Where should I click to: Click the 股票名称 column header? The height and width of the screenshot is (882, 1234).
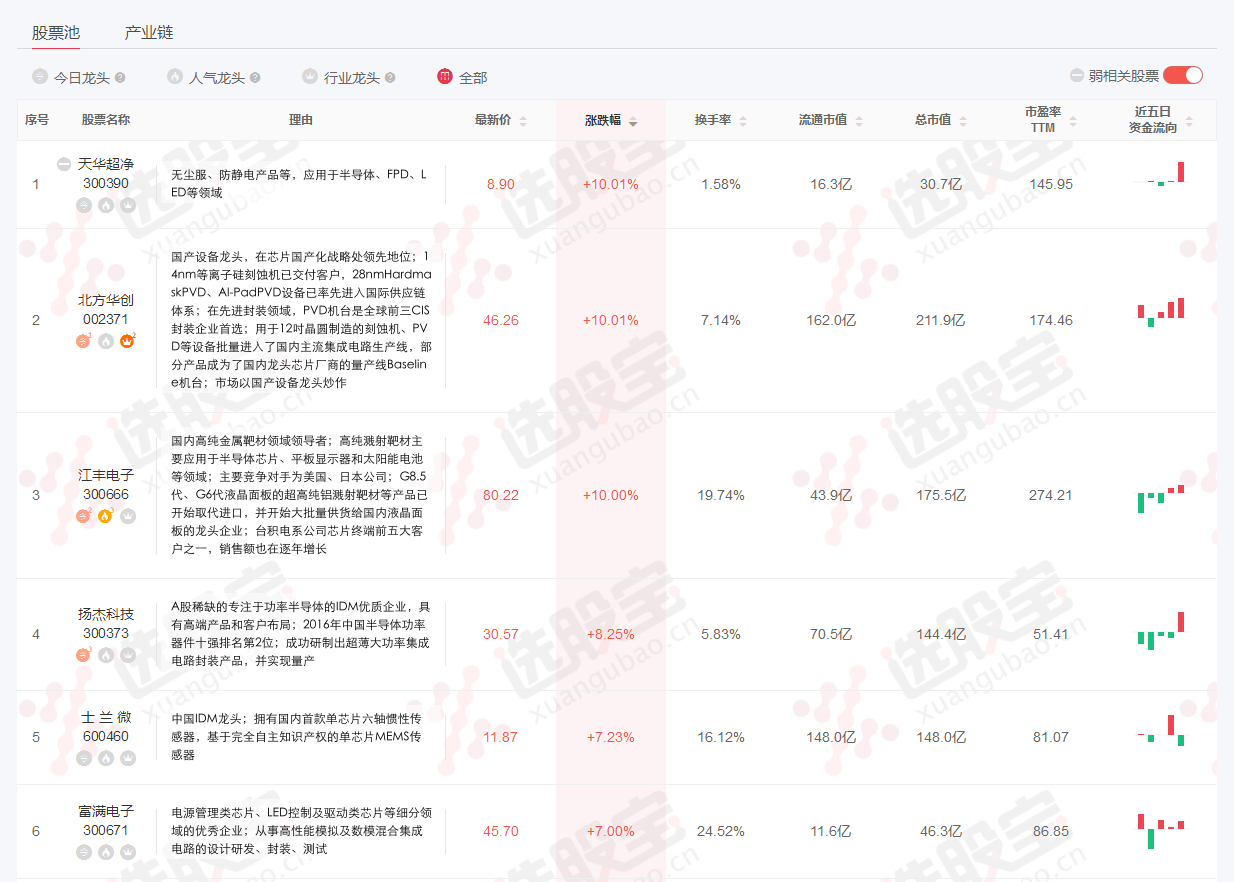106,120
